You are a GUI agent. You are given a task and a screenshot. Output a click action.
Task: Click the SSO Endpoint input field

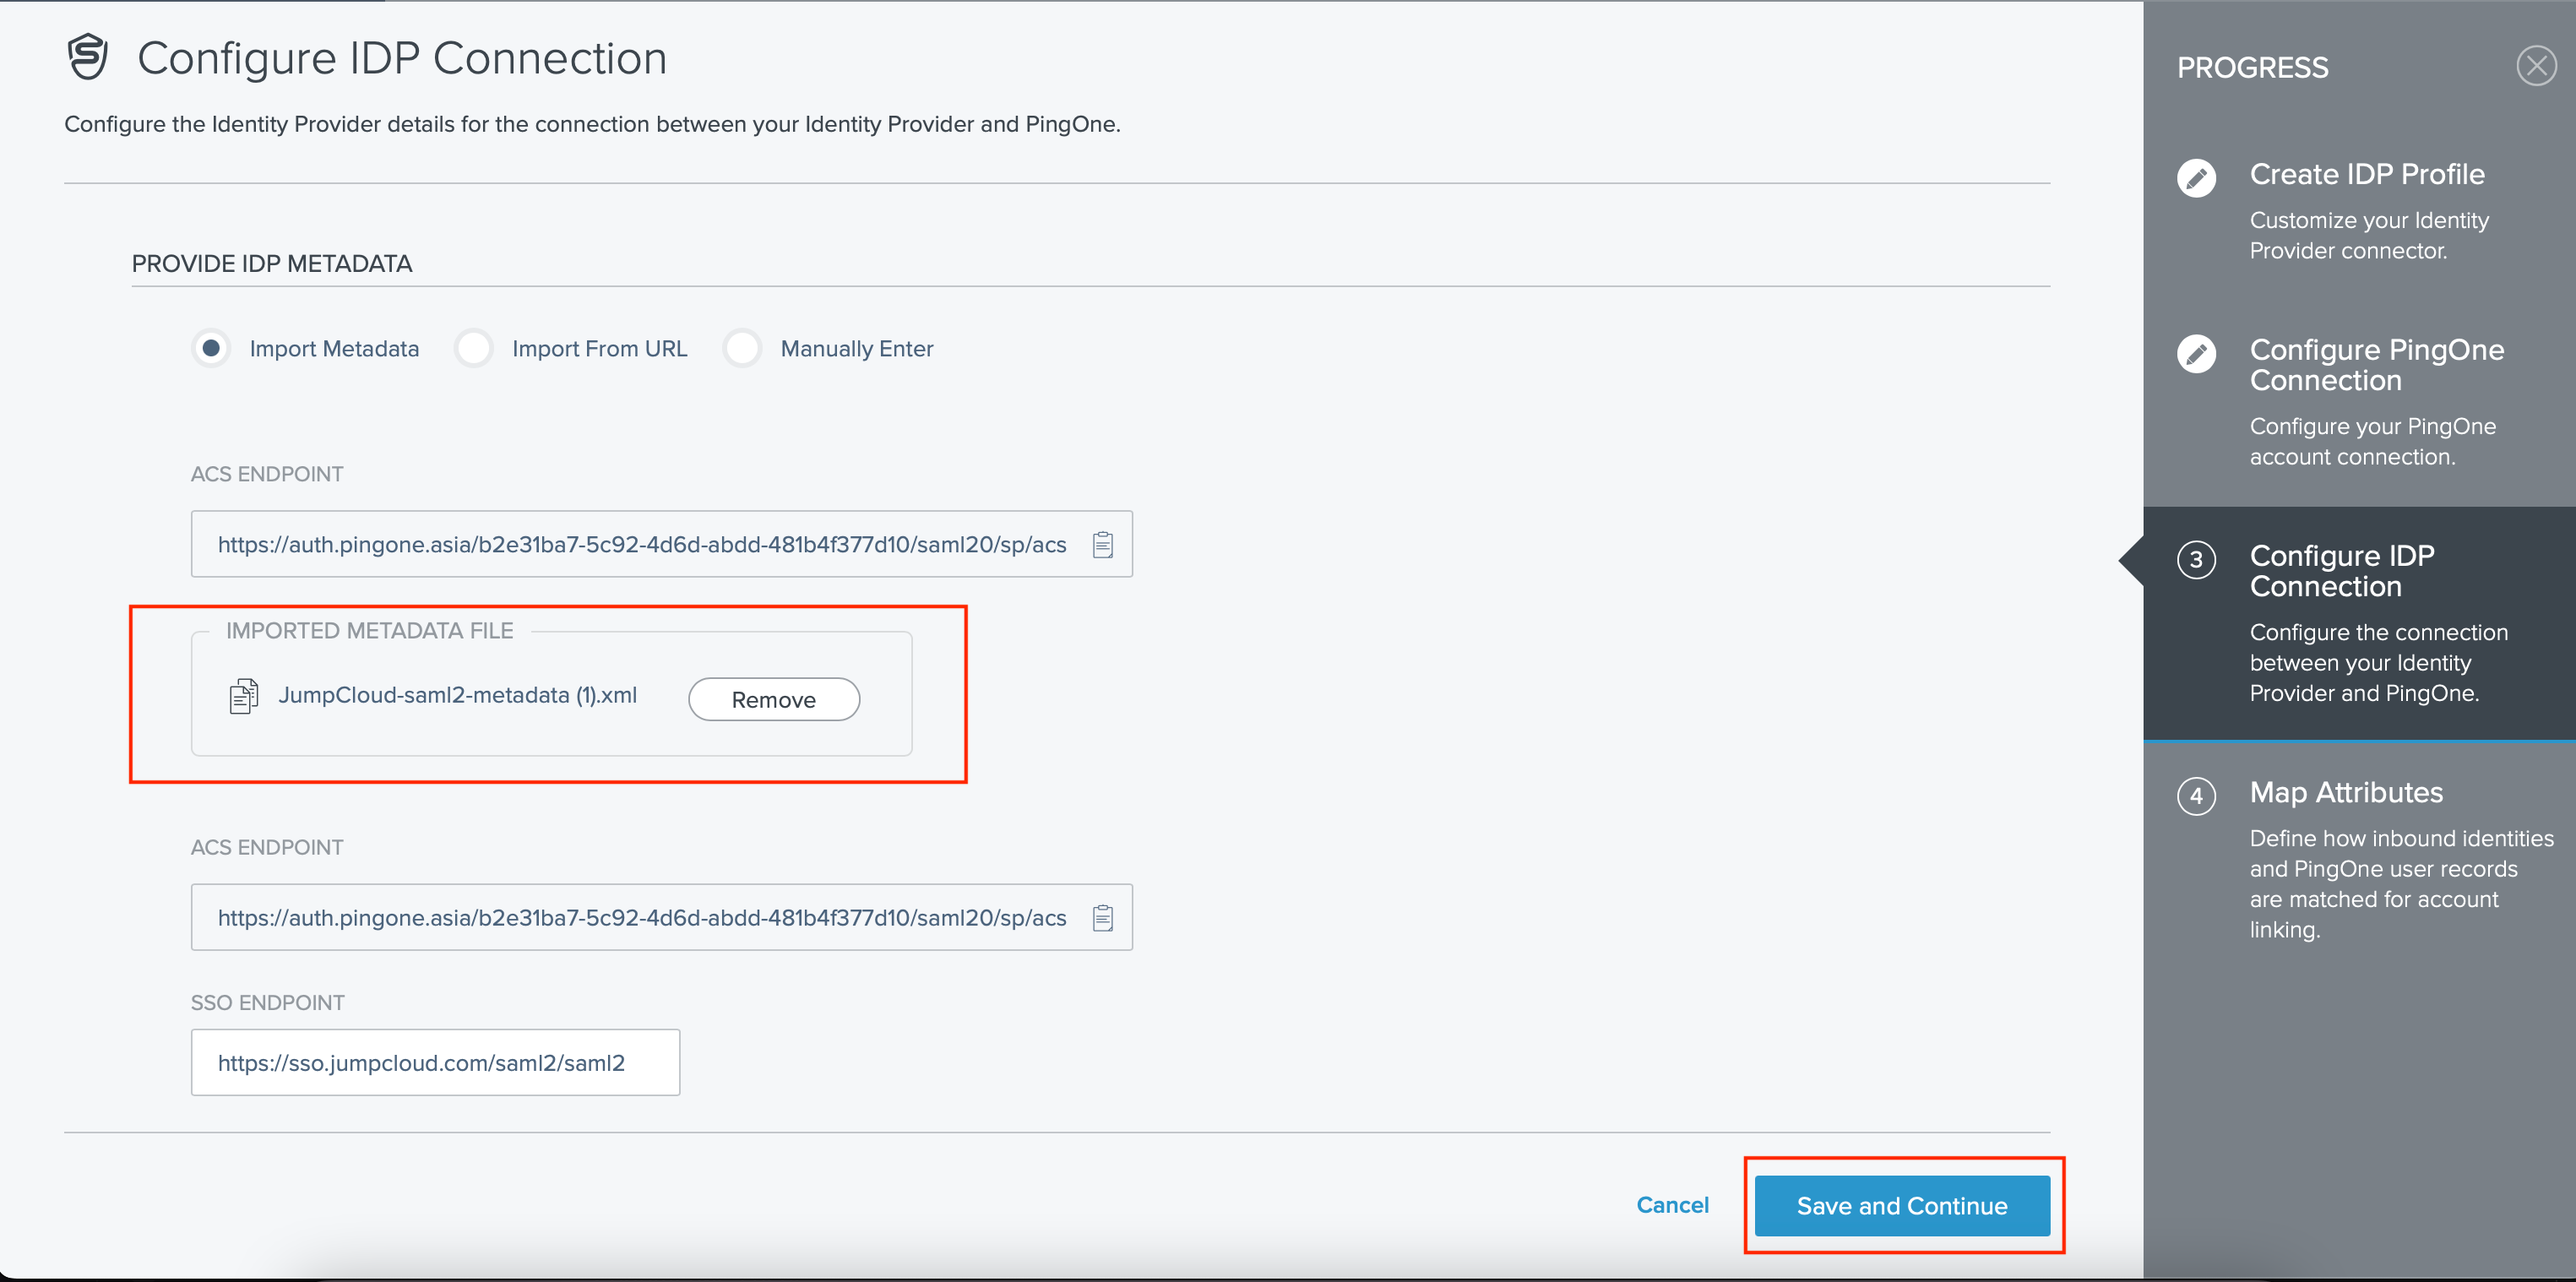tap(437, 1063)
